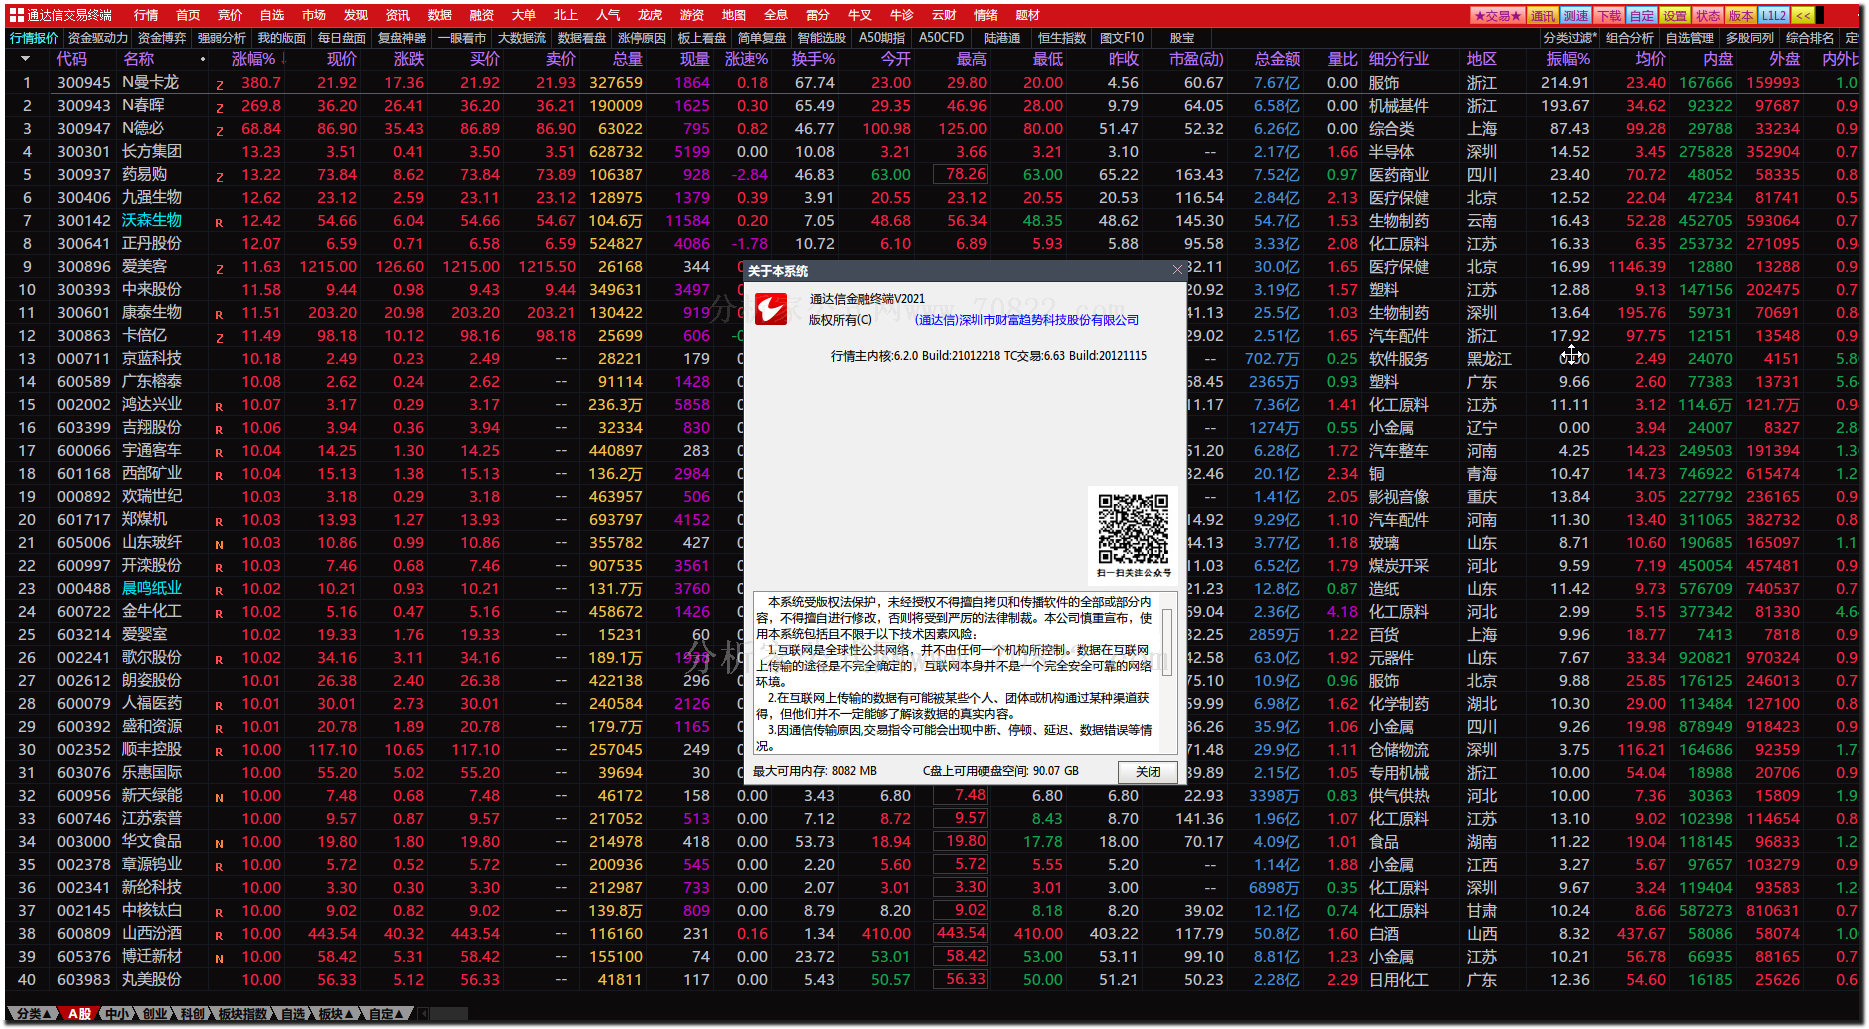Toggle the L1L2 data level button
The width and height of the screenshot is (1869, 1029).
pos(1774,15)
